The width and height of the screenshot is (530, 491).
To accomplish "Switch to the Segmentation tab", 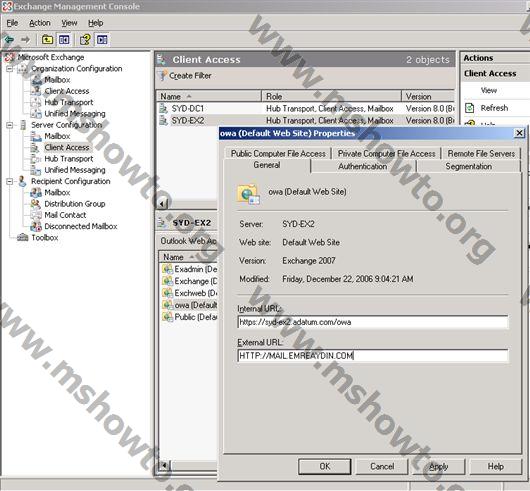I will click(x=468, y=166).
